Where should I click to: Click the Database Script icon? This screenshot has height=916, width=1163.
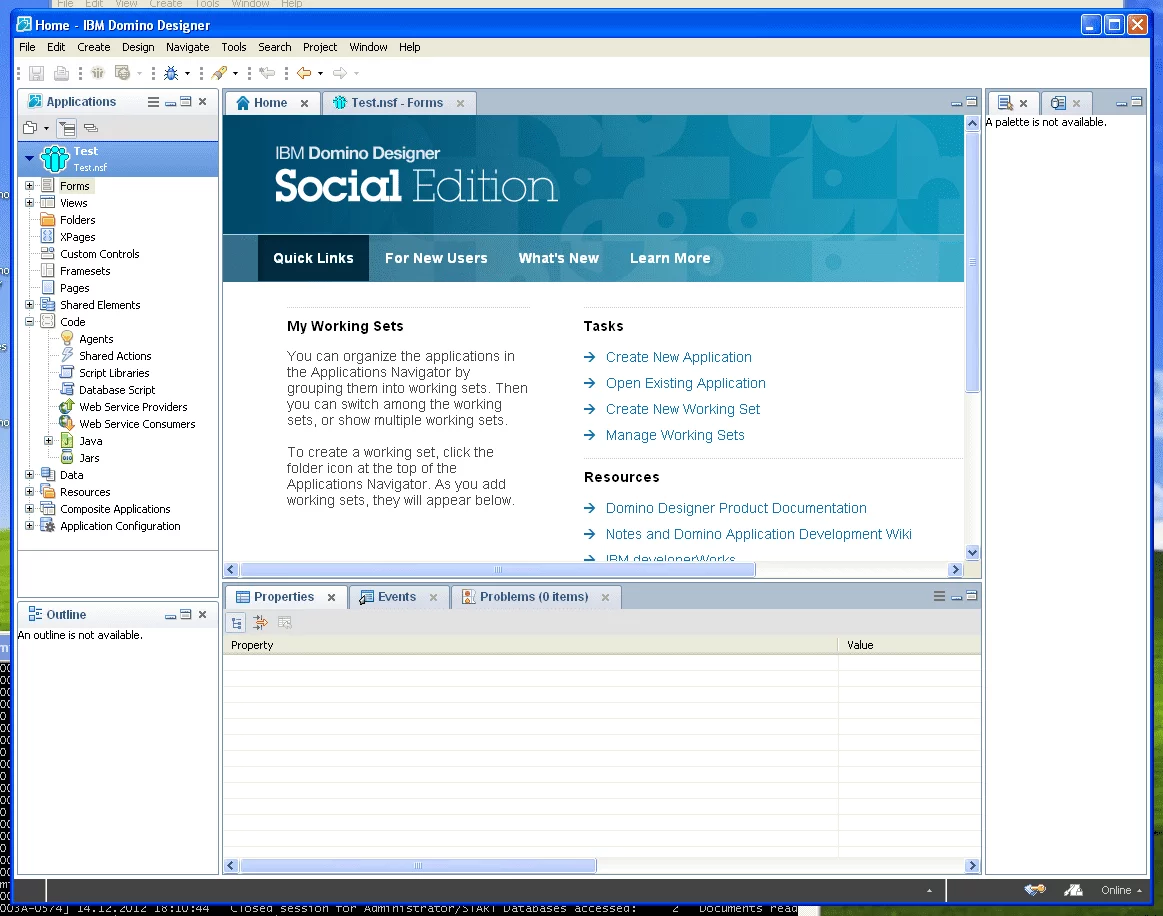67,390
